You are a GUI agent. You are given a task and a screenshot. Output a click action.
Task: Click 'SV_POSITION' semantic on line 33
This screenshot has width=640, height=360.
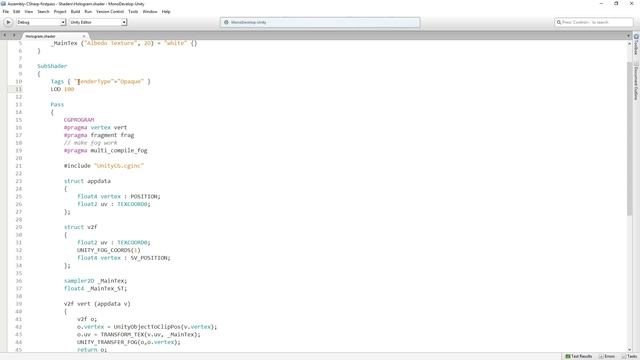[149, 258]
